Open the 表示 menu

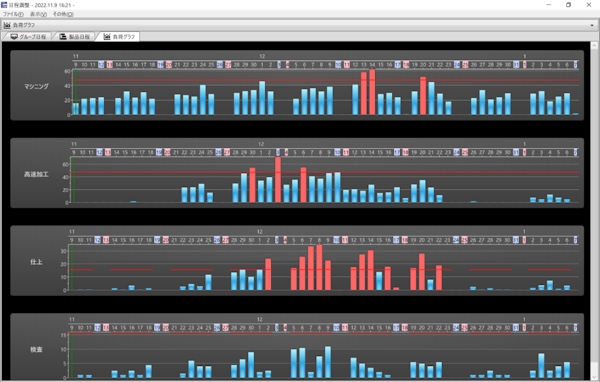[x=38, y=14]
